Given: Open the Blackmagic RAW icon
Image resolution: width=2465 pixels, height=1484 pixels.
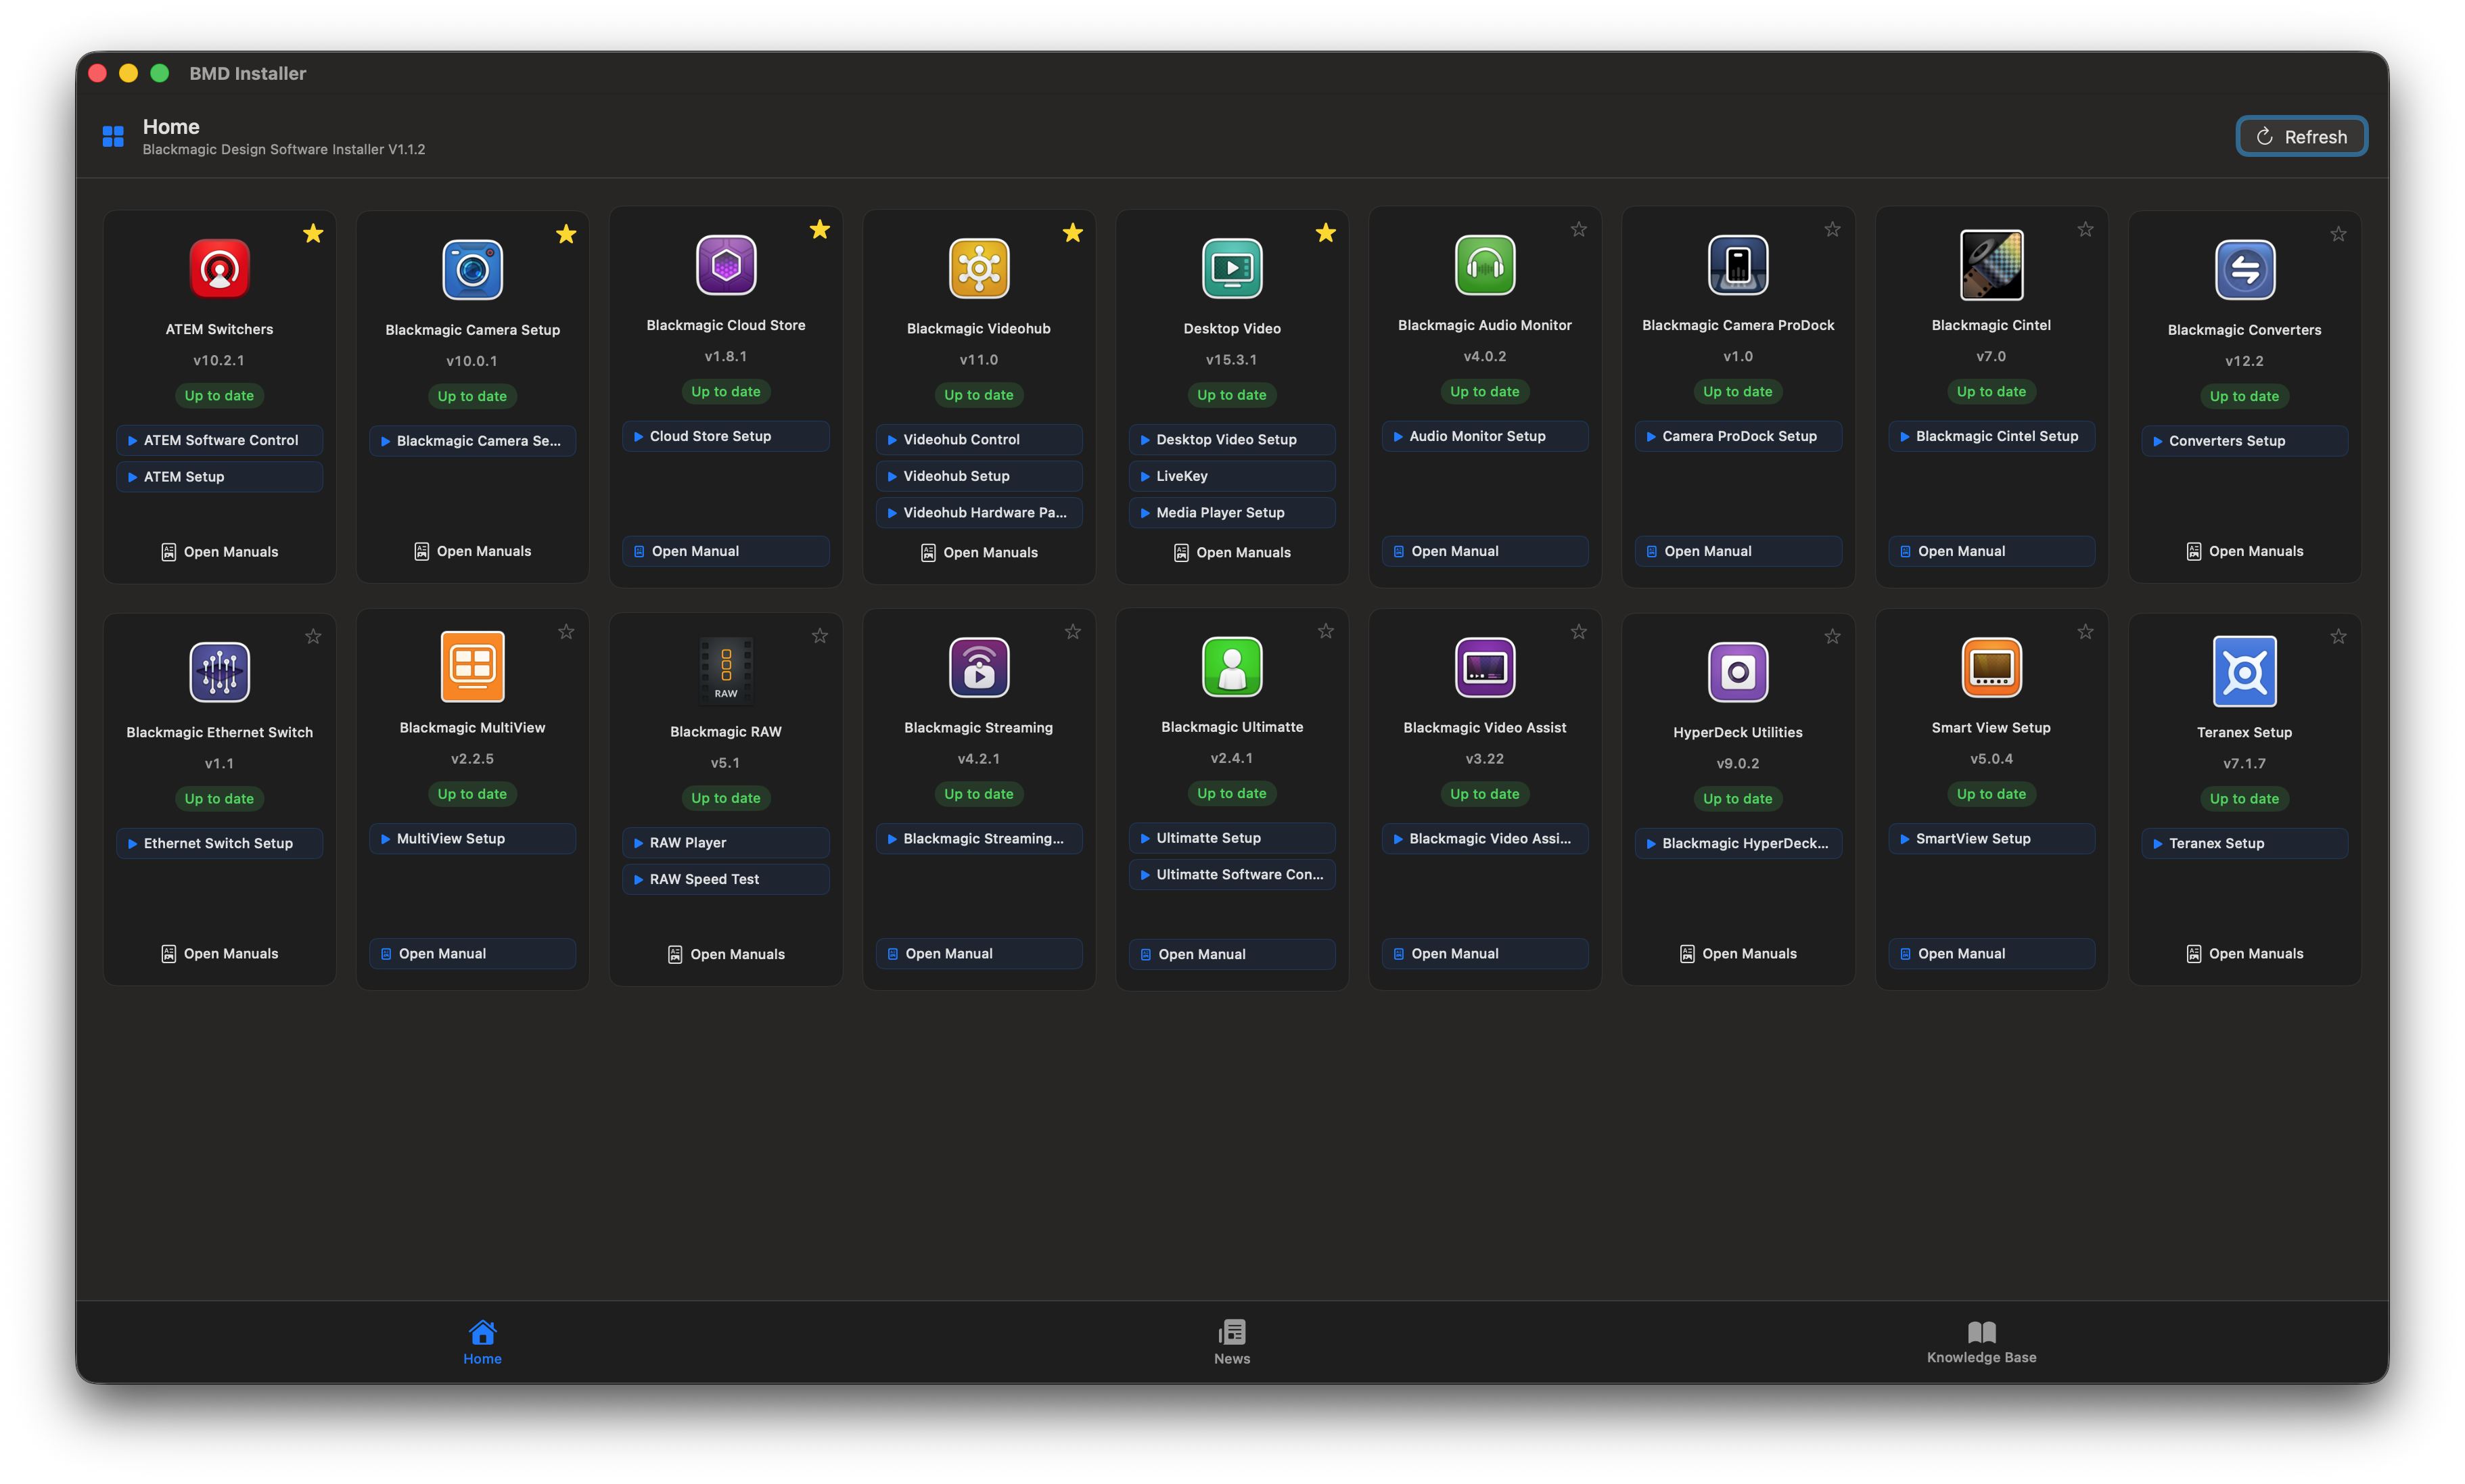Looking at the screenshot, I should click(x=725, y=670).
